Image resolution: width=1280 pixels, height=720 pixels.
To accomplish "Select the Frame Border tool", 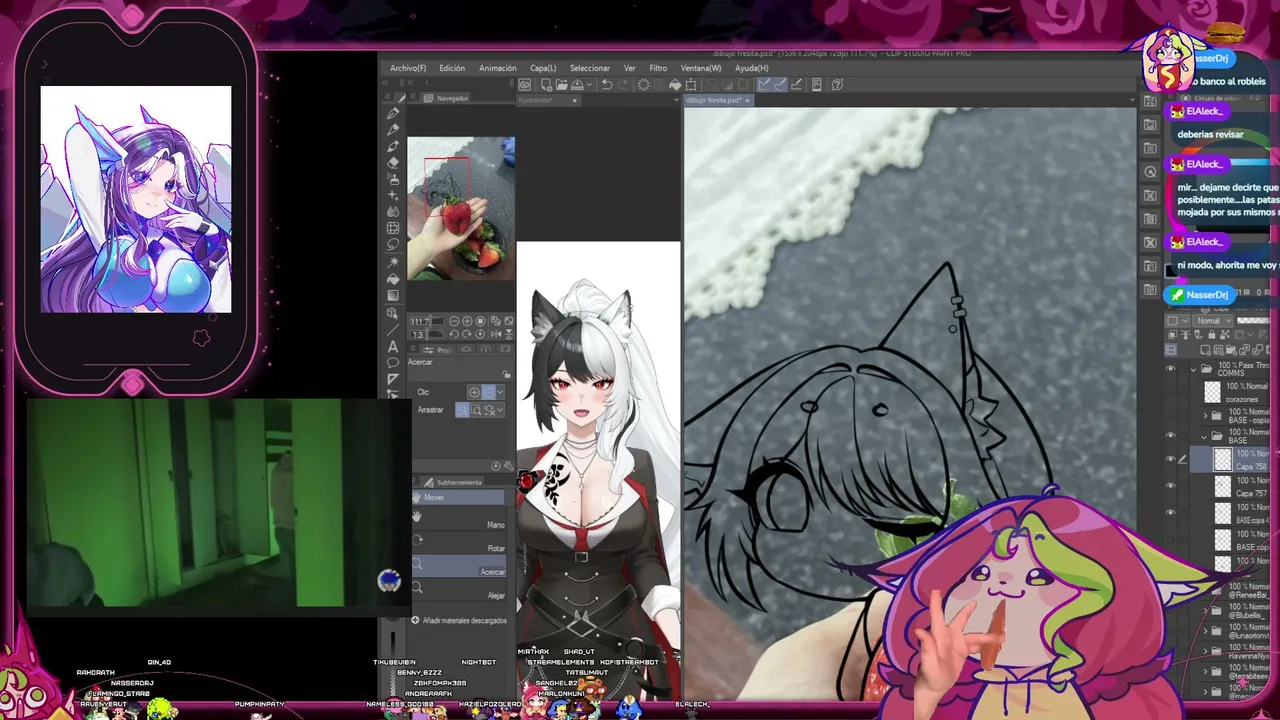I will pos(393,229).
